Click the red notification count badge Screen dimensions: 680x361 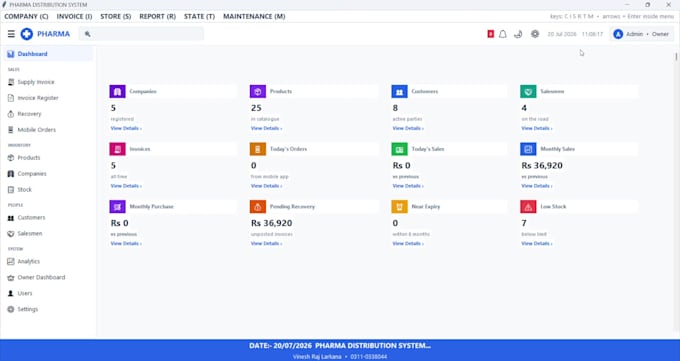click(x=490, y=34)
